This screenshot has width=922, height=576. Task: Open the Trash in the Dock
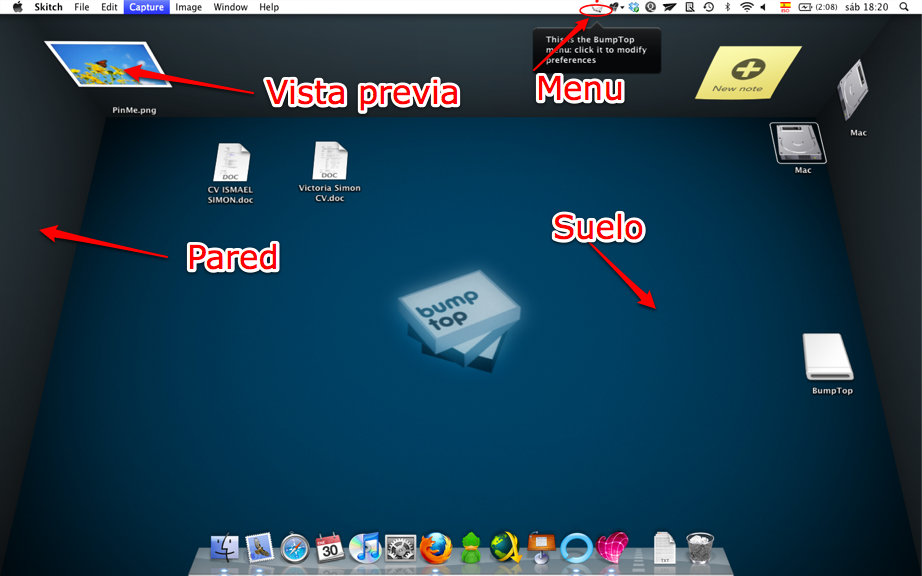(700, 548)
